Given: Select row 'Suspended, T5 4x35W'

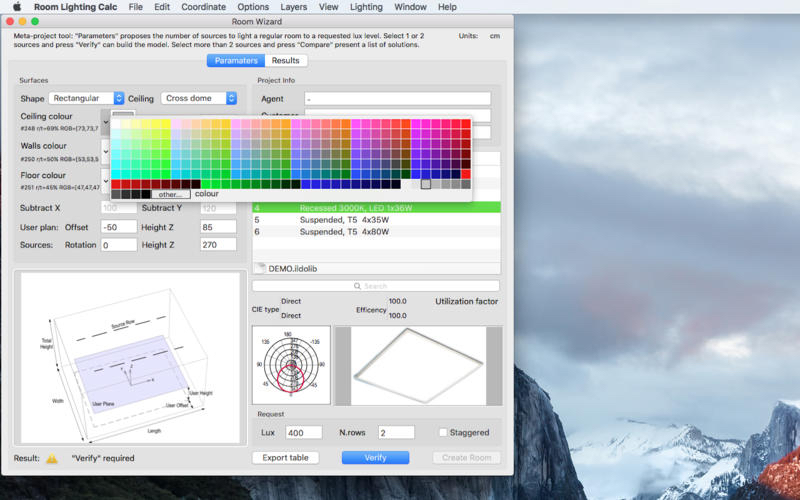Looking at the screenshot, I should point(376,220).
